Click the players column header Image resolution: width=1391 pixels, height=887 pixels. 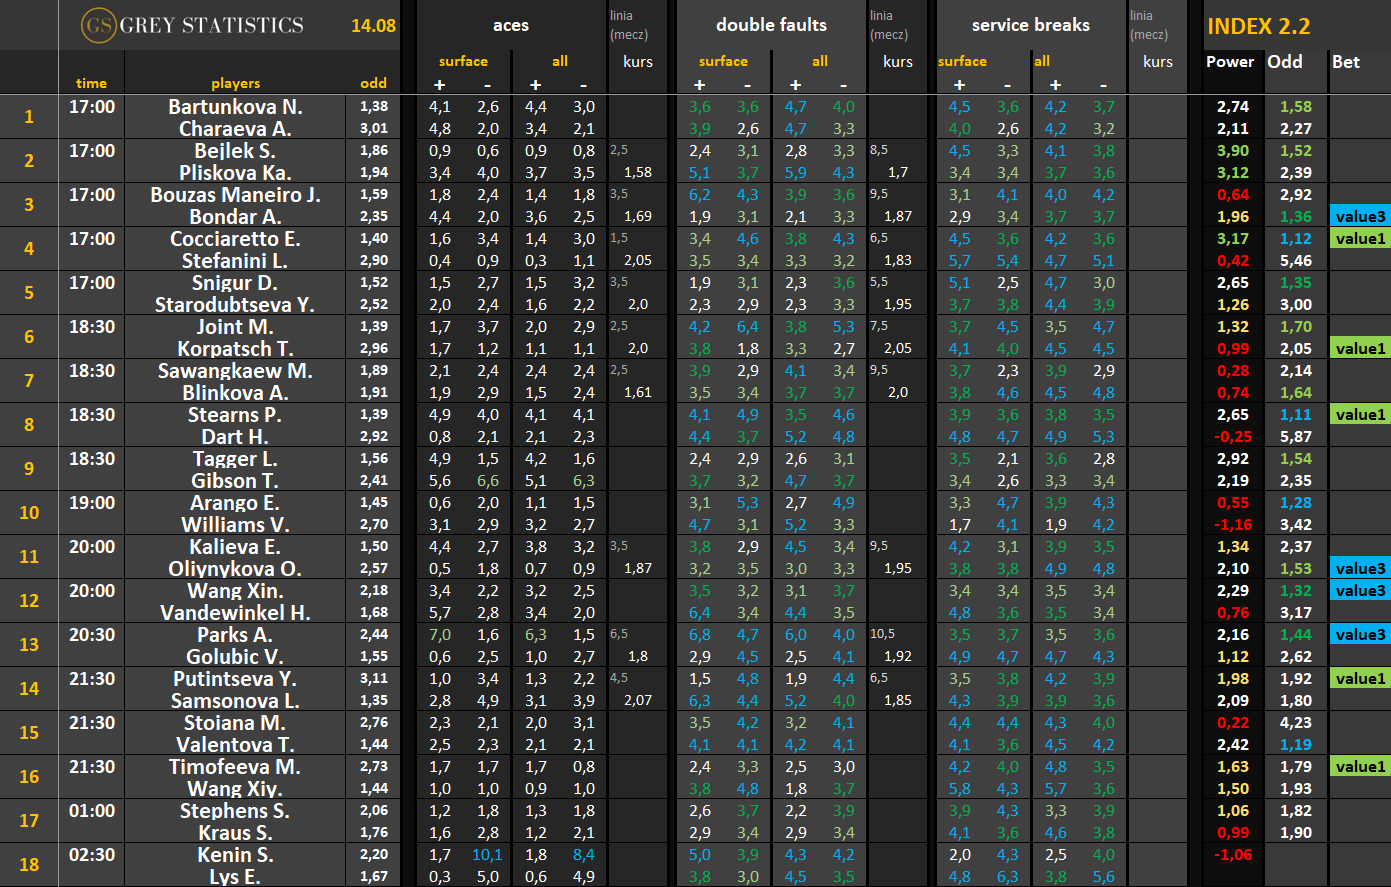(235, 83)
